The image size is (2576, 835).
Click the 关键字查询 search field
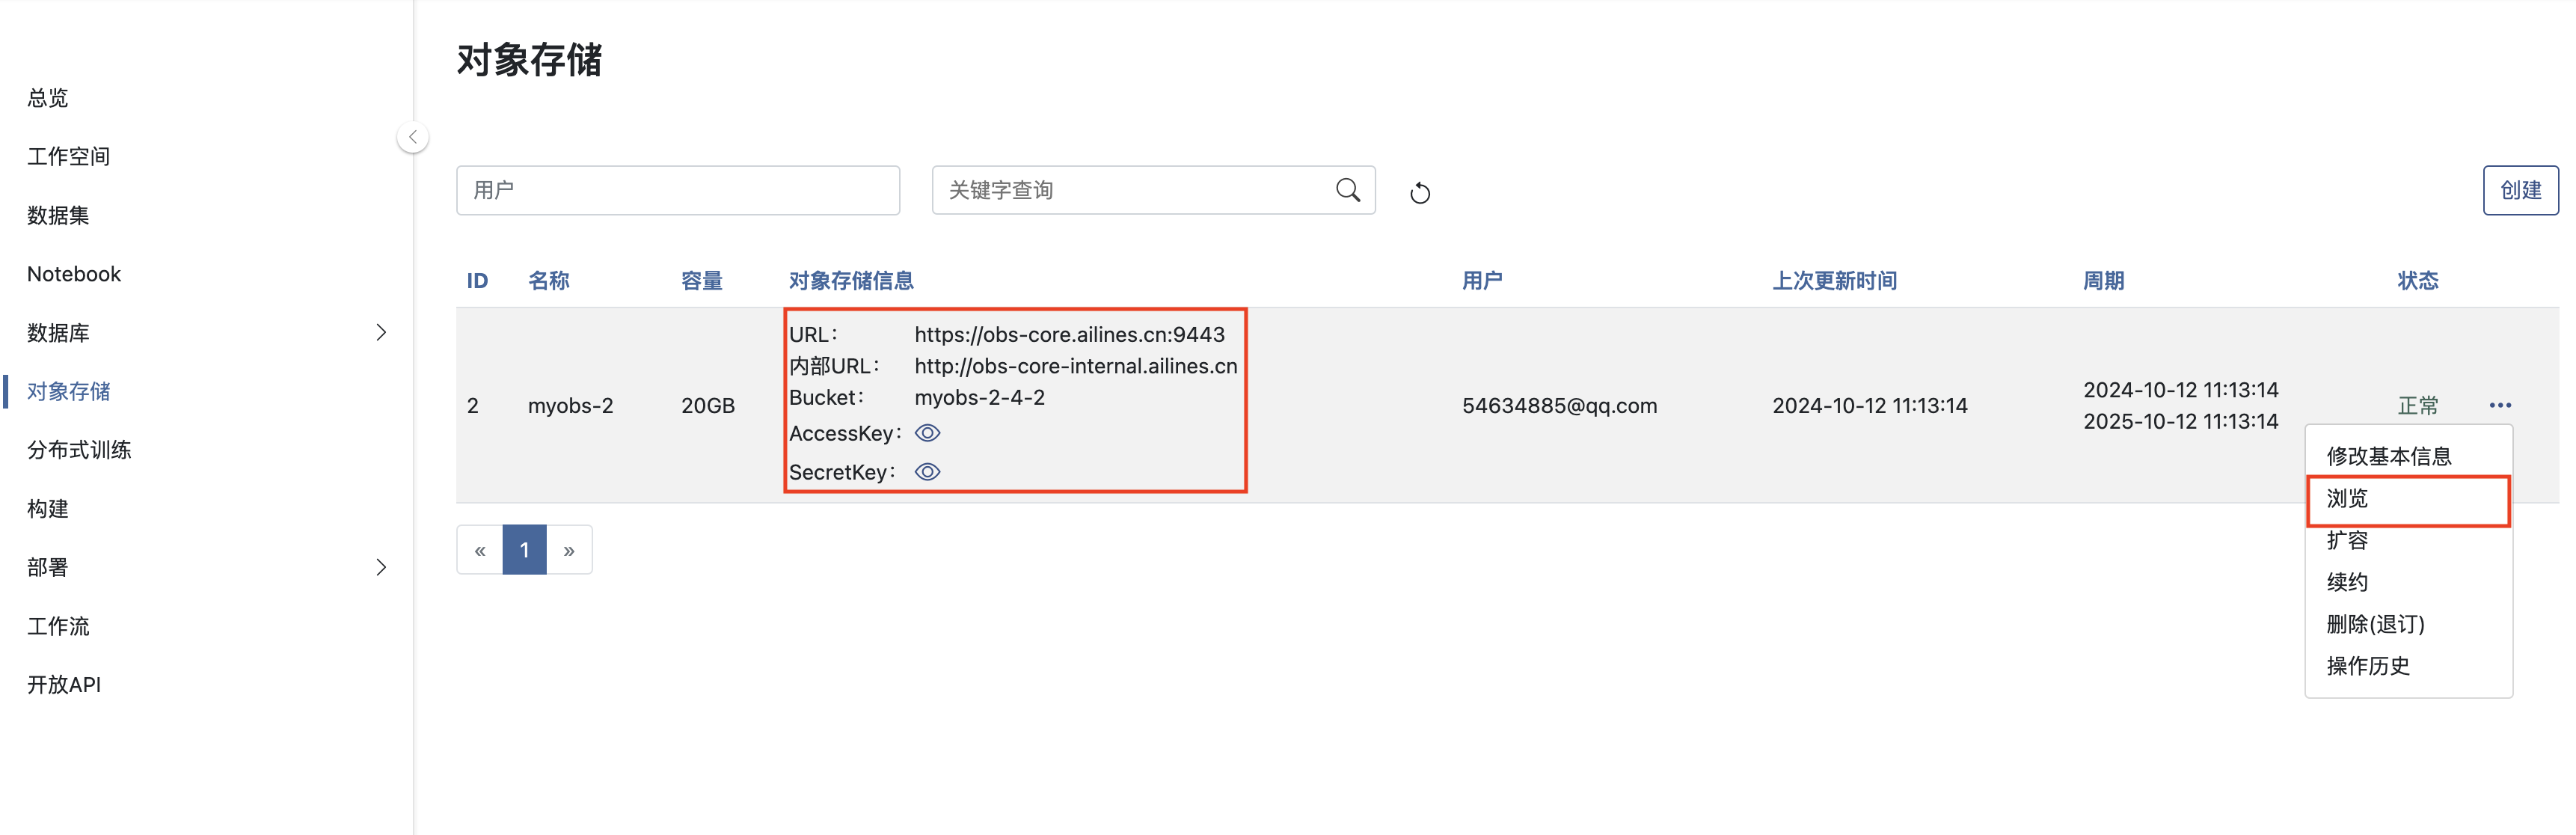click(x=1130, y=190)
